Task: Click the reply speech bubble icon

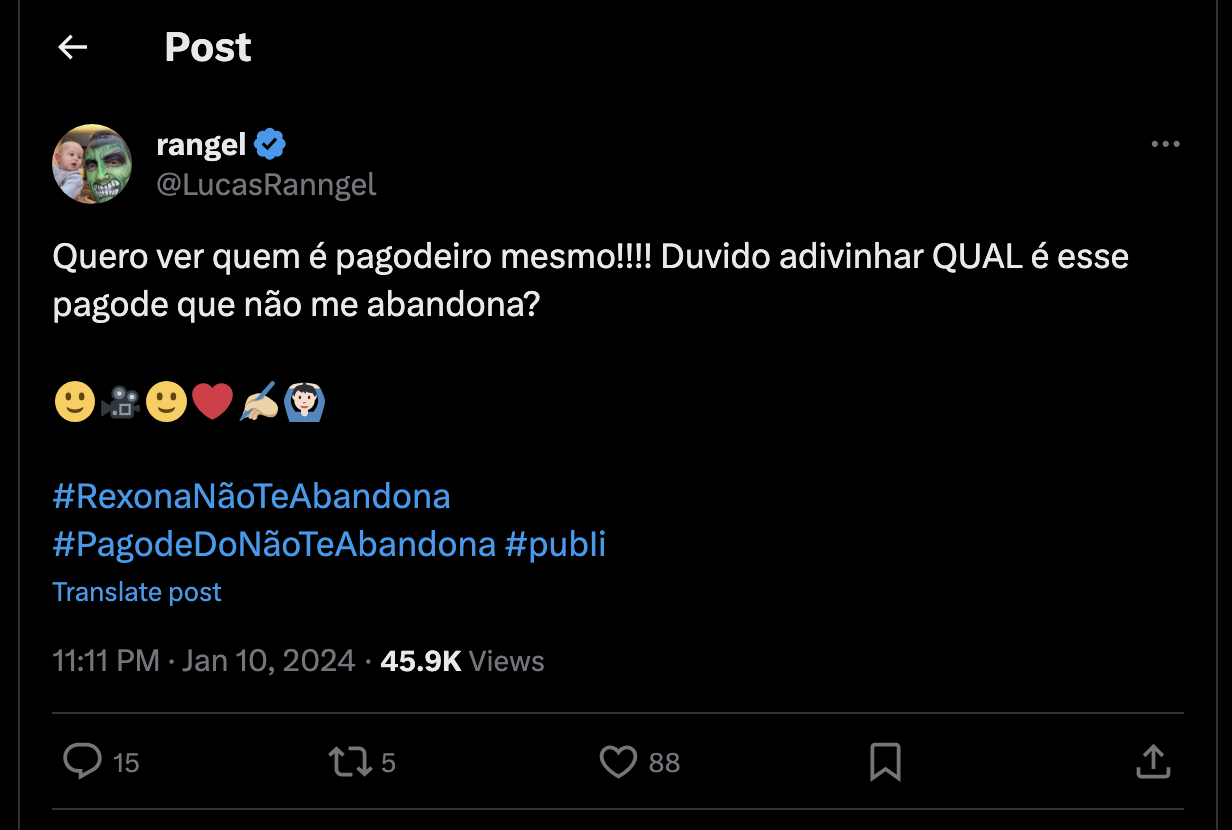Action: point(82,762)
